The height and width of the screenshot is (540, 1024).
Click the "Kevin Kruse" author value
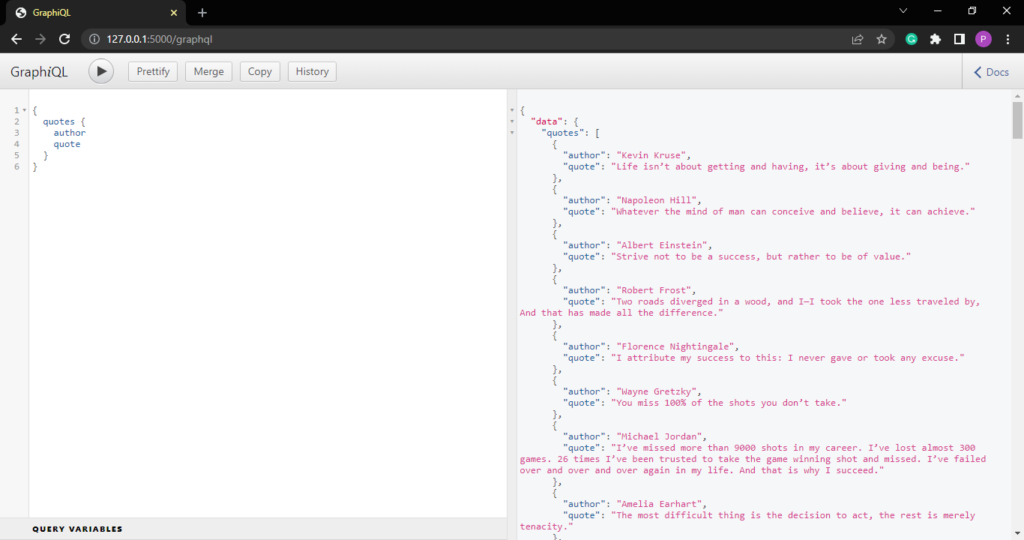tap(652, 155)
